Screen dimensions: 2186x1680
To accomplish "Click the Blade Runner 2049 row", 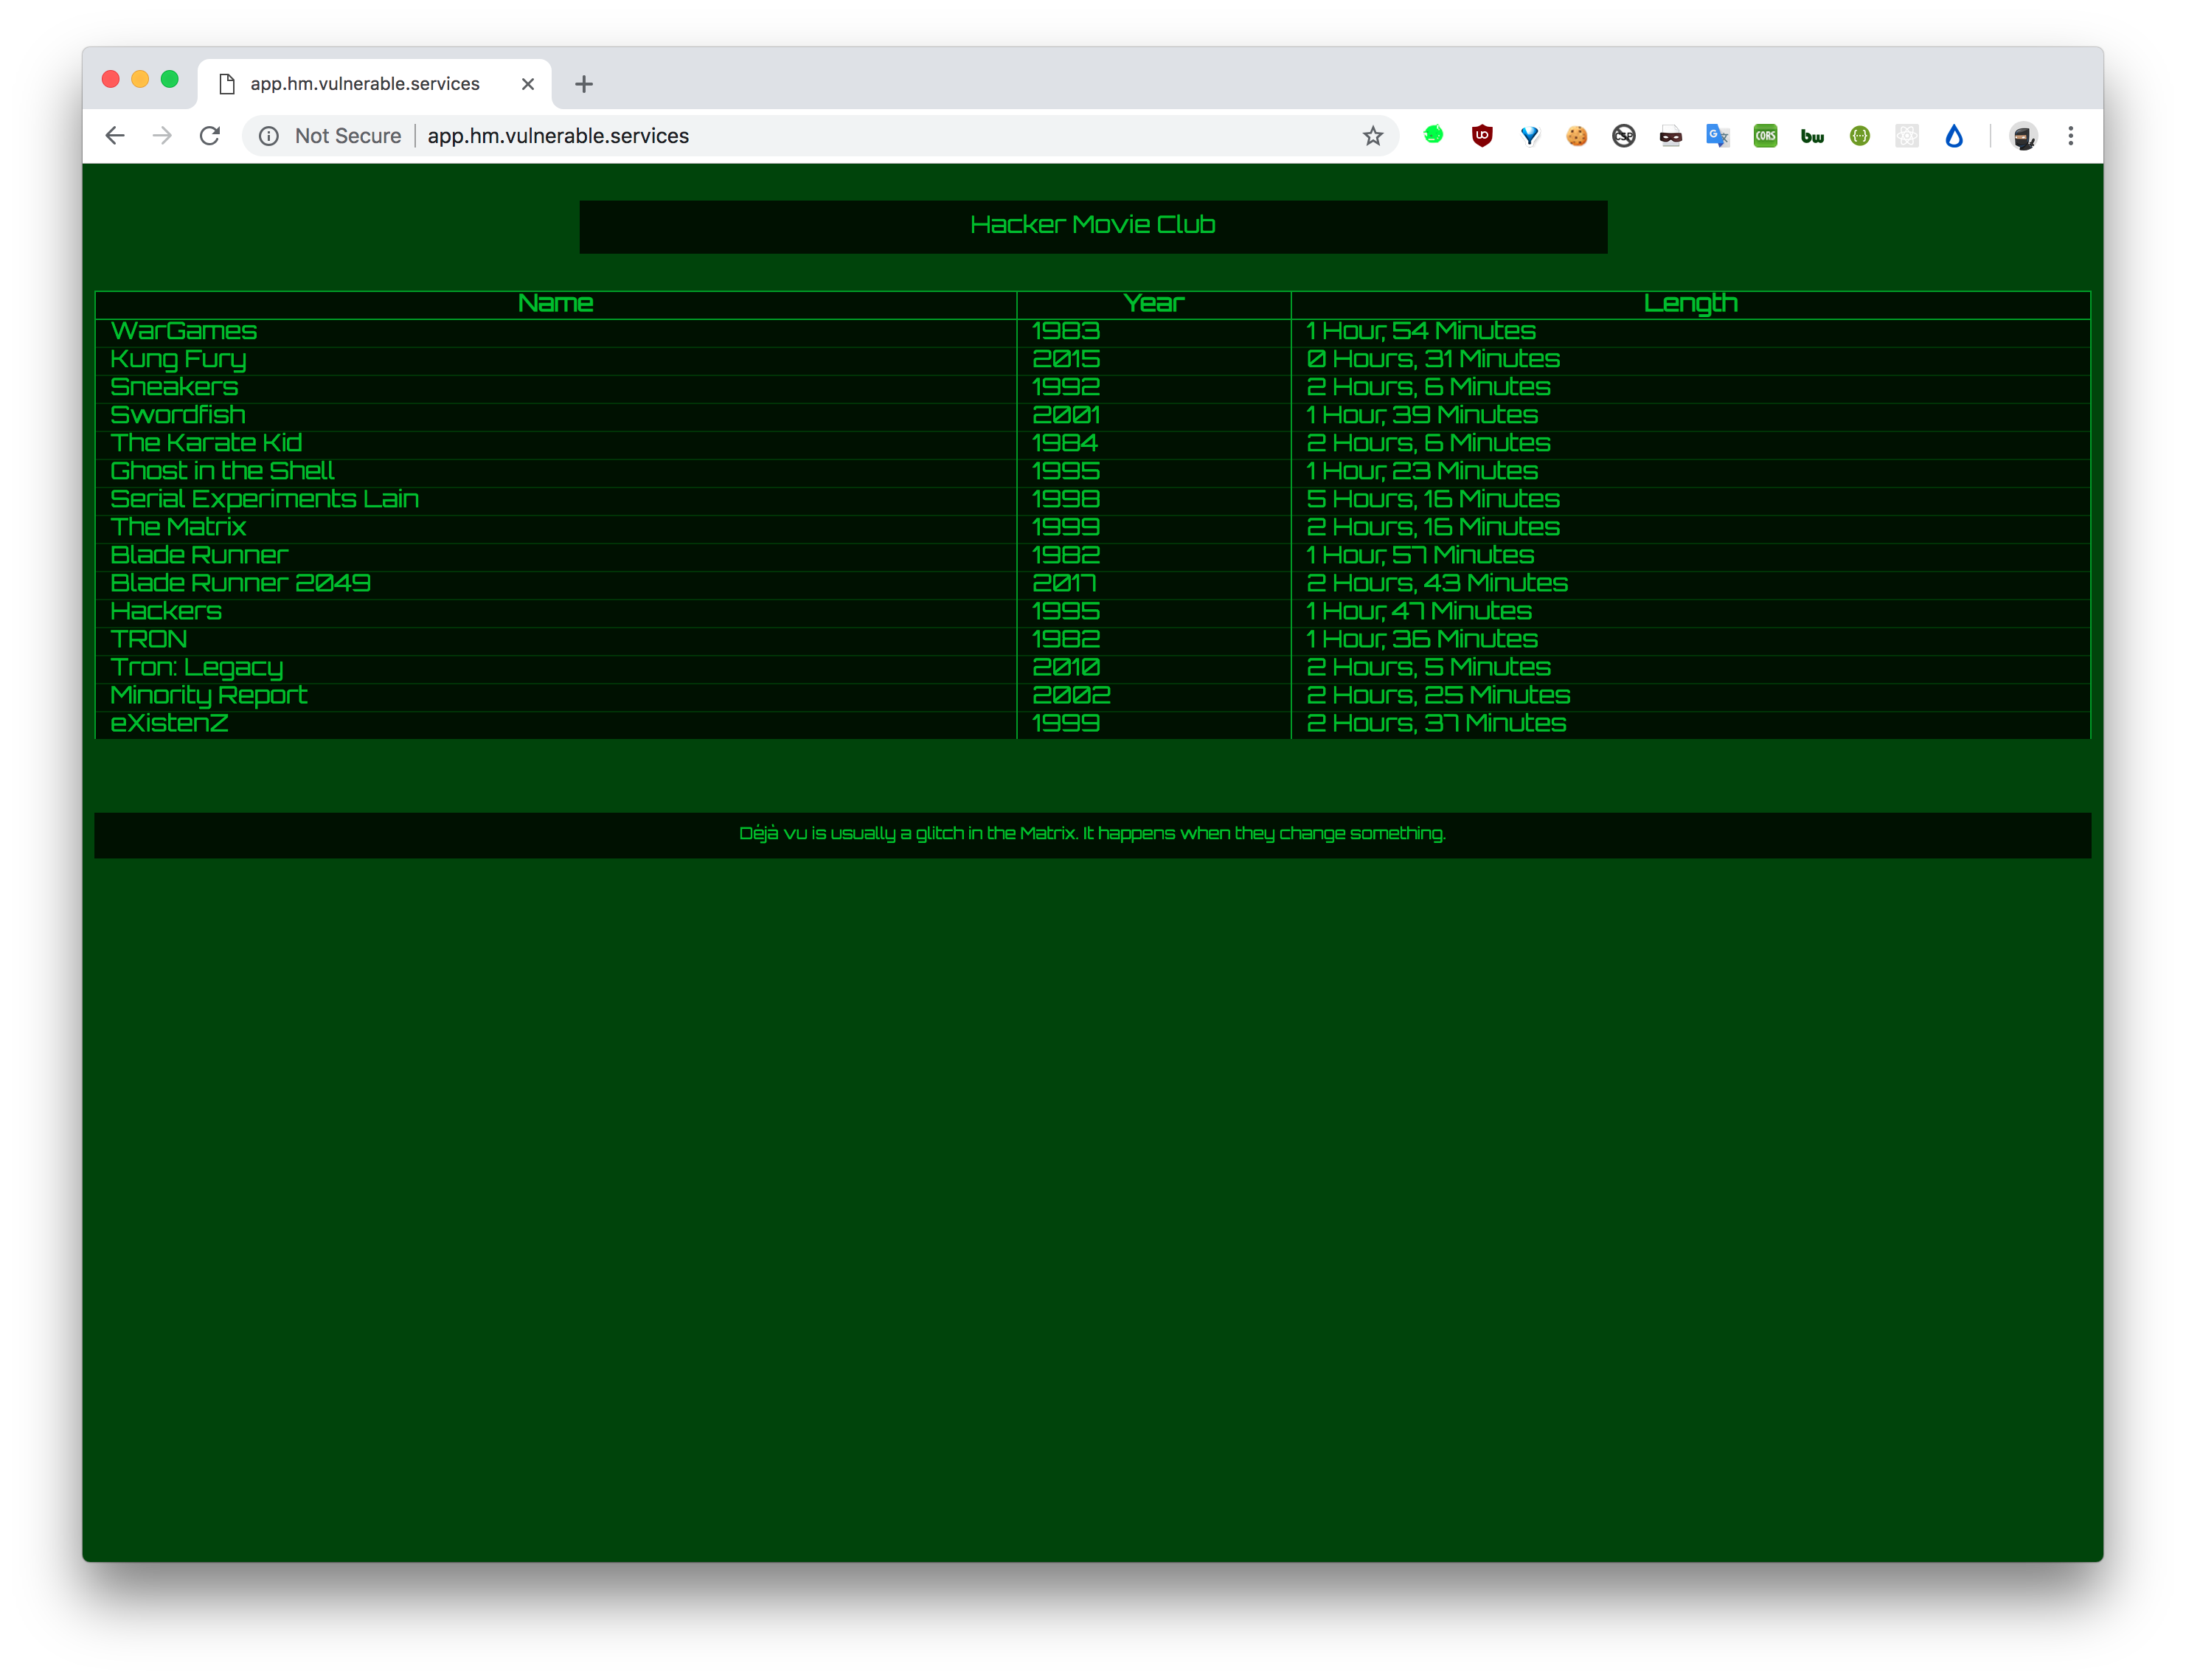I will [240, 583].
